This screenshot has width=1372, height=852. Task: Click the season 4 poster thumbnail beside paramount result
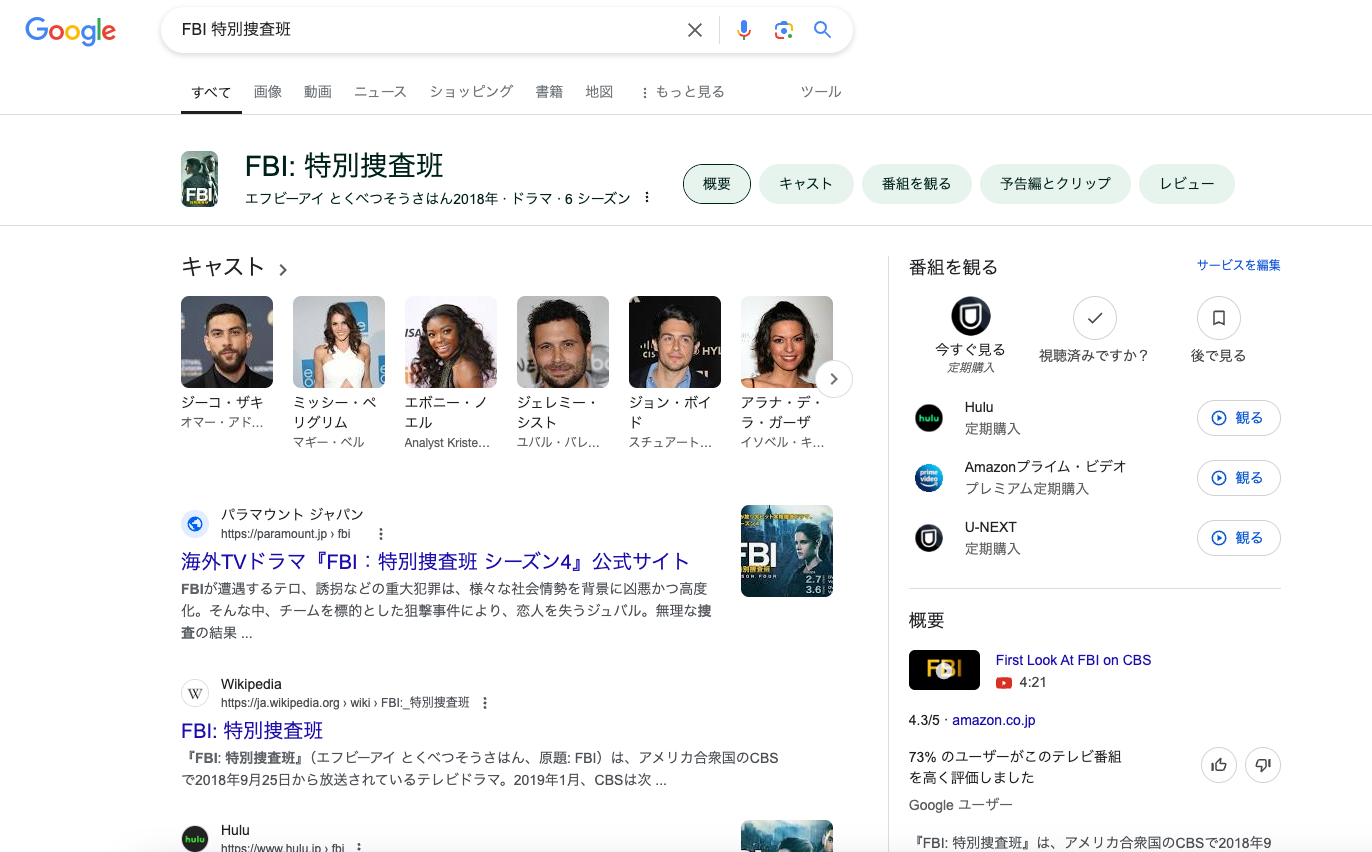coord(787,551)
